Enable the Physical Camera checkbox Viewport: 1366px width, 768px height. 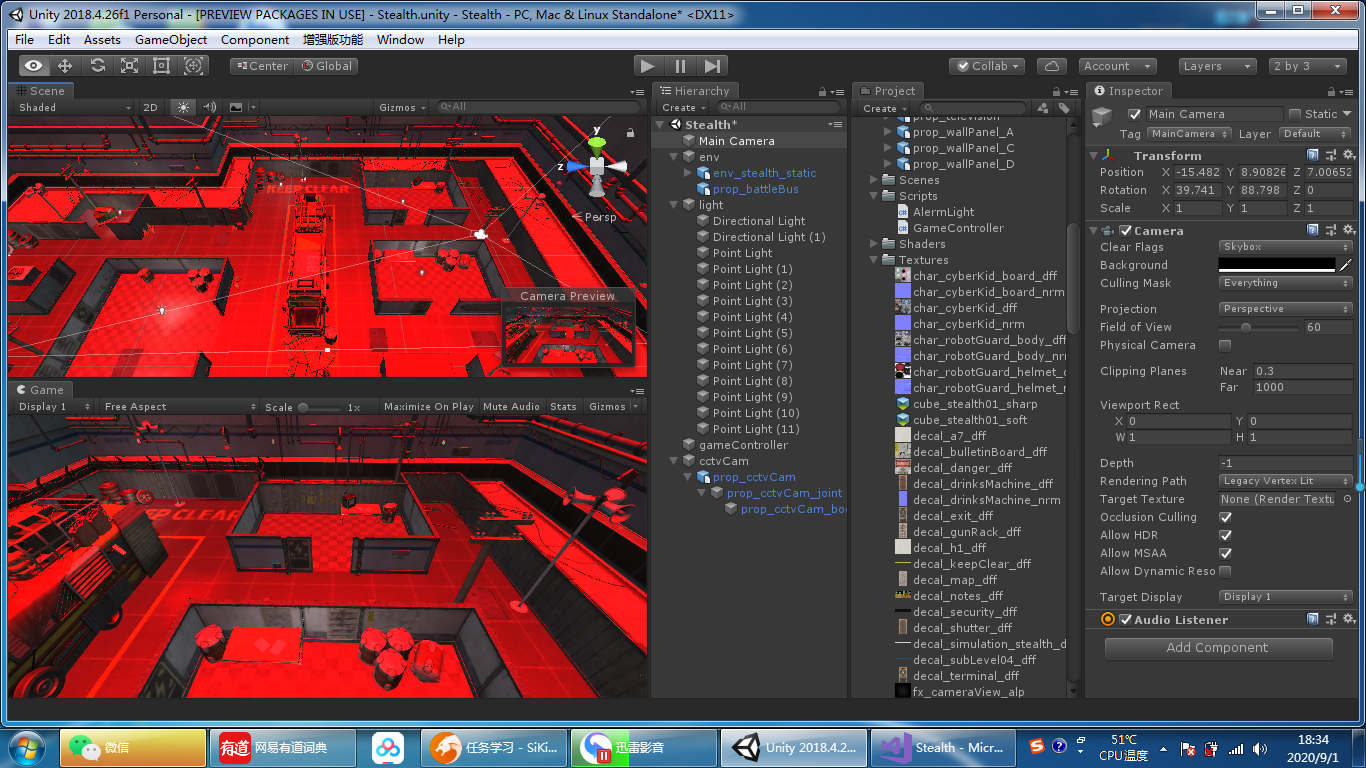1225,345
